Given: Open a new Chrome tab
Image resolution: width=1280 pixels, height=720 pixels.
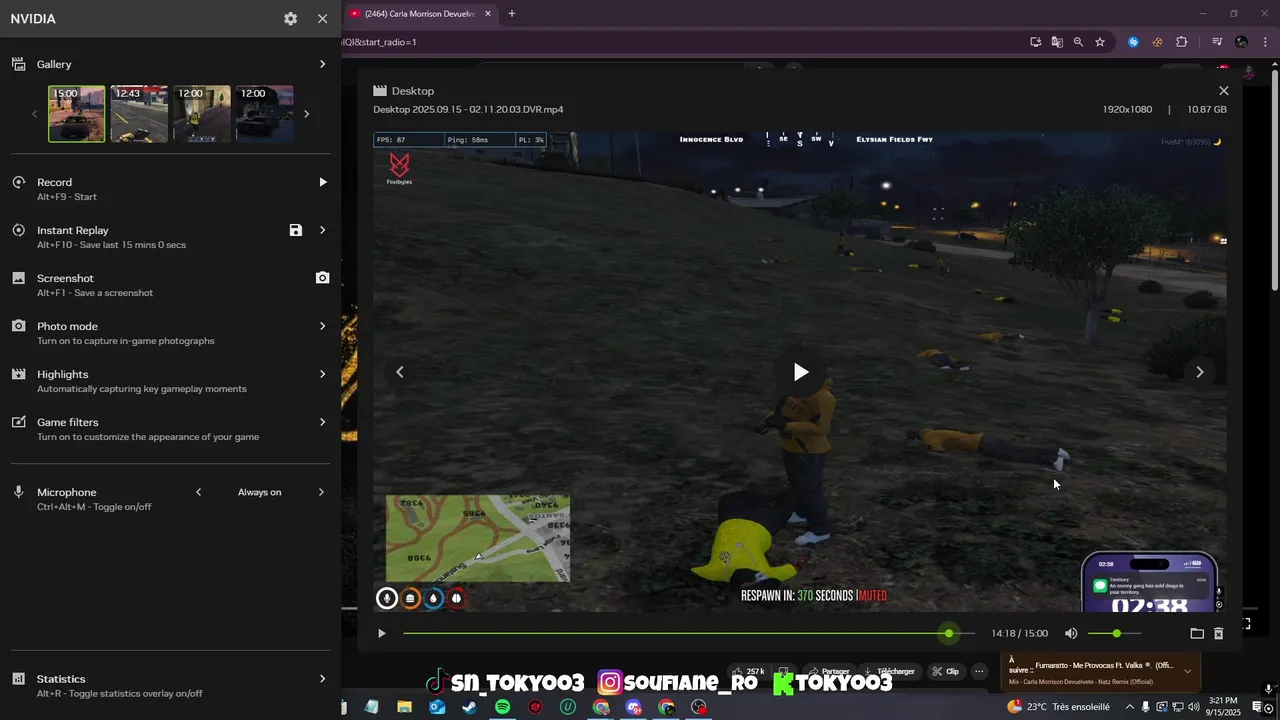Looking at the screenshot, I should [x=512, y=14].
